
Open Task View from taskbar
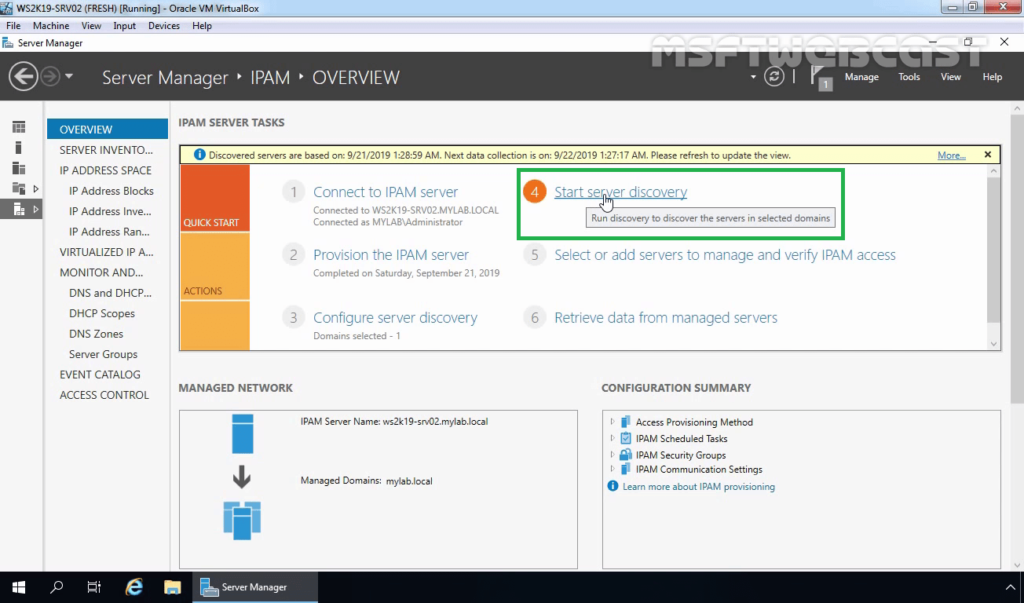tap(94, 587)
